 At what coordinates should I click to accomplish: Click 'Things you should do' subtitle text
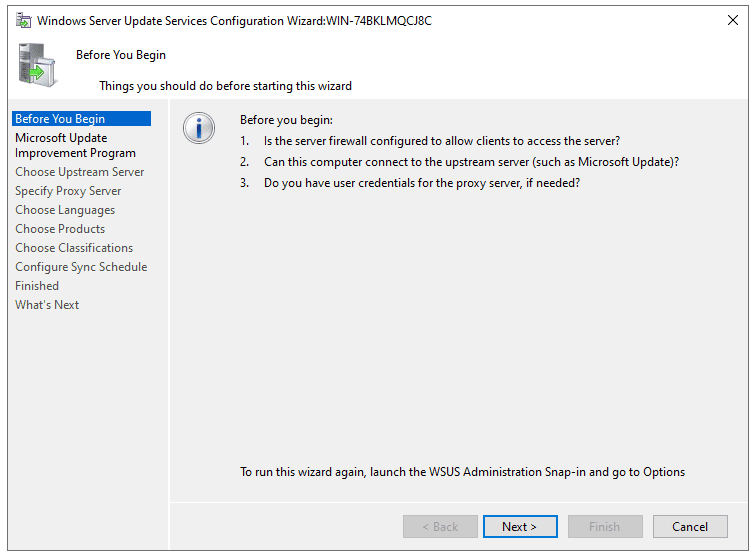(225, 86)
